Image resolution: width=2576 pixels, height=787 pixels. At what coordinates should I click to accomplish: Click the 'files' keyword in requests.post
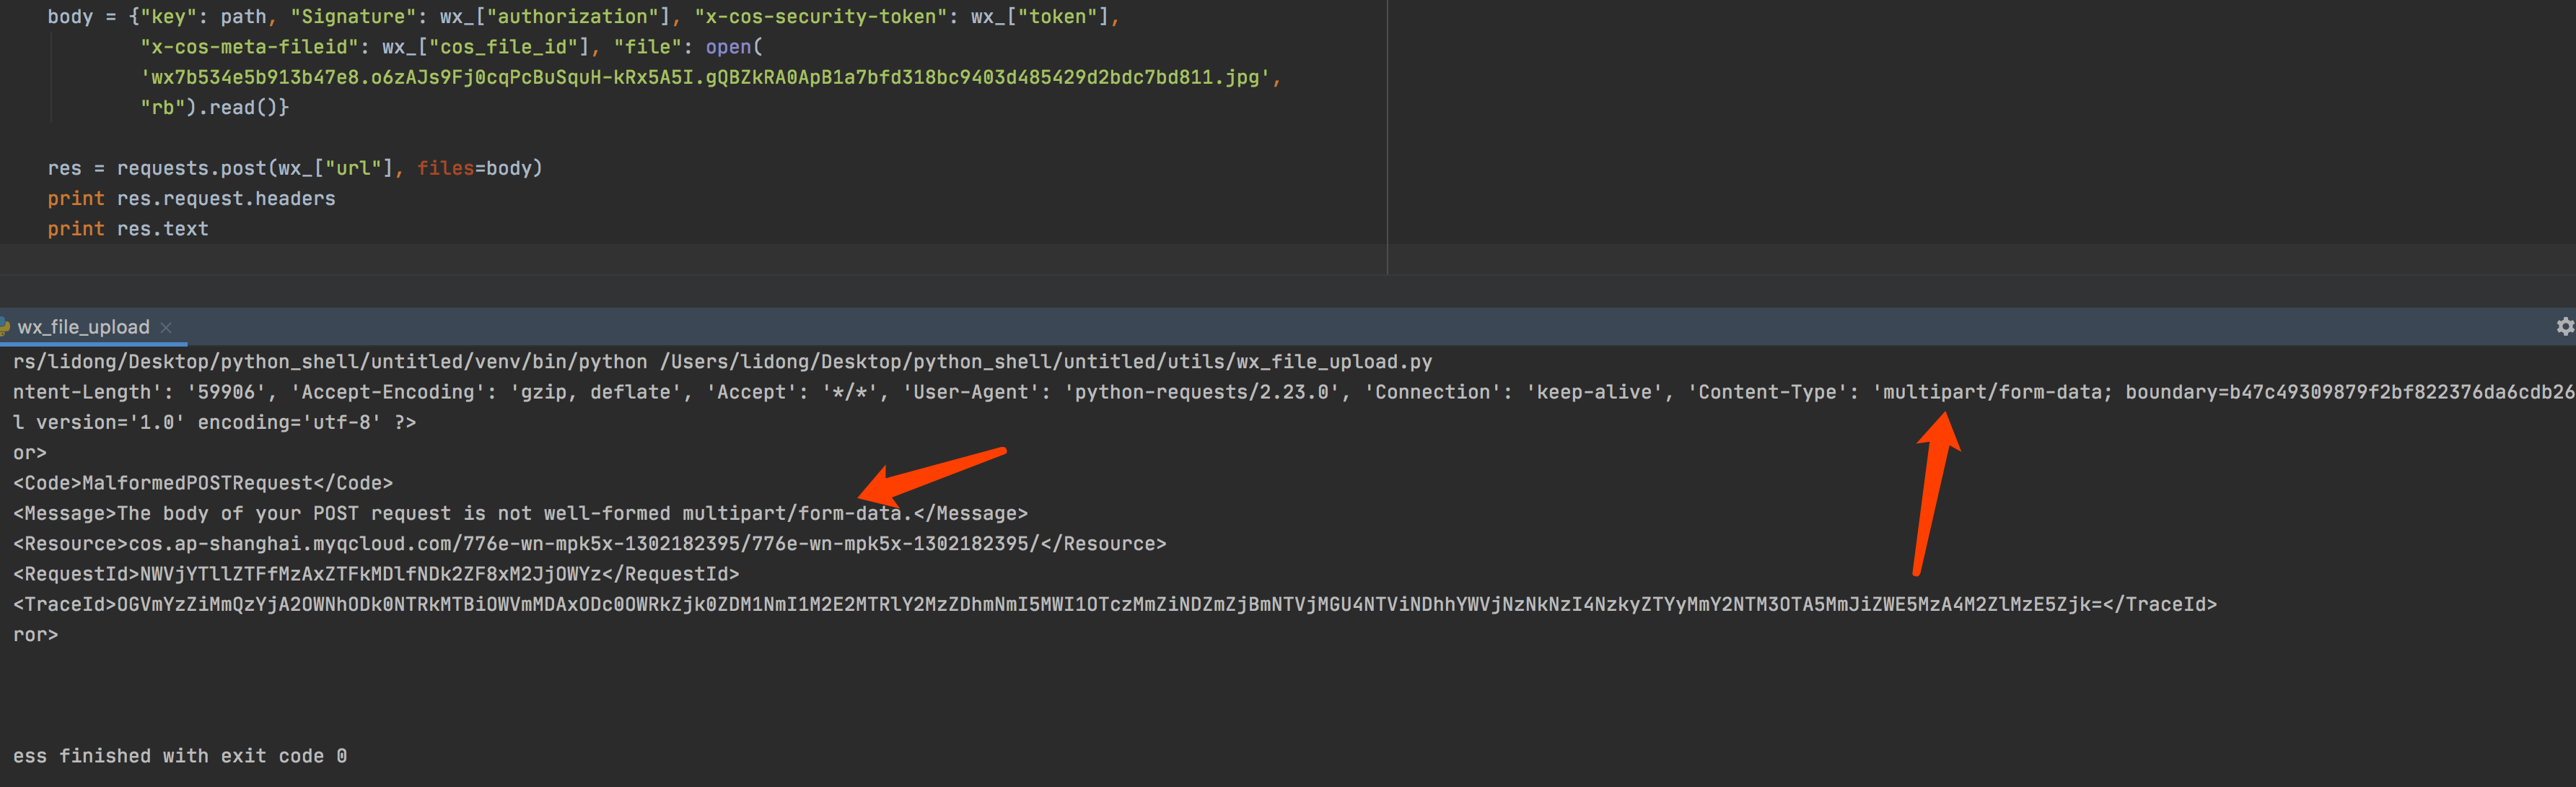(x=445, y=168)
